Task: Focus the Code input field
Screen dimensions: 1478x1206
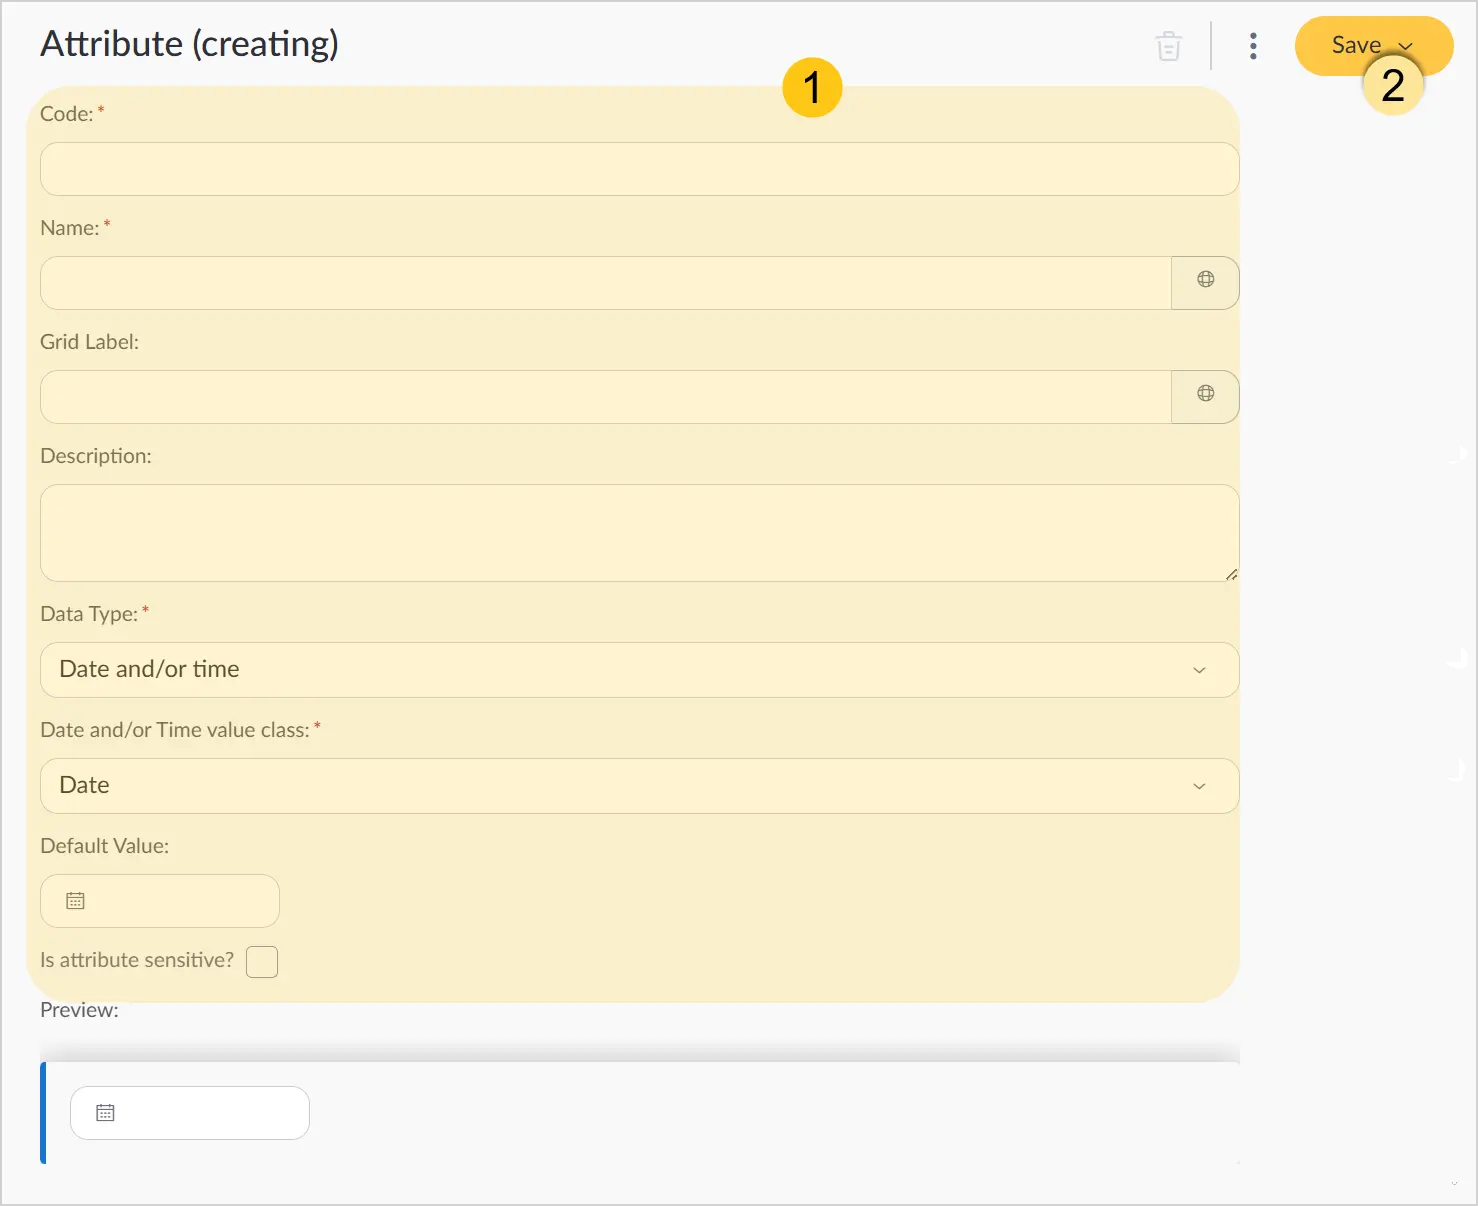Action: point(640,169)
